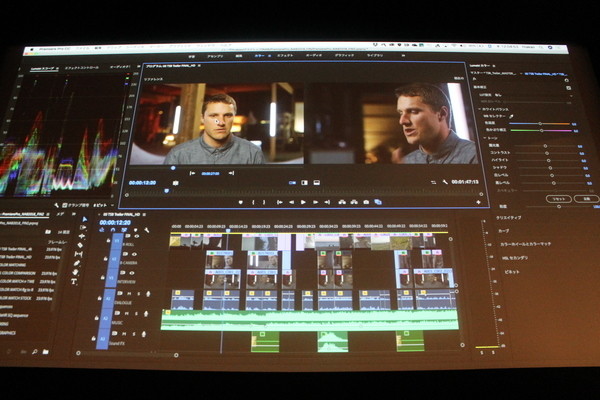Open Lumetri Scopes settings wrench
The width and height of the screenshot is (600, 400).
click(57, 205)
